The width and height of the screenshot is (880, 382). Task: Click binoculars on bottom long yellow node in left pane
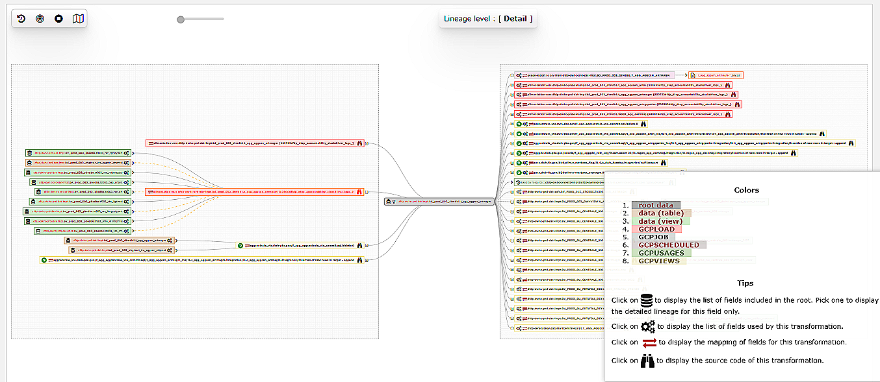(359, 260)
